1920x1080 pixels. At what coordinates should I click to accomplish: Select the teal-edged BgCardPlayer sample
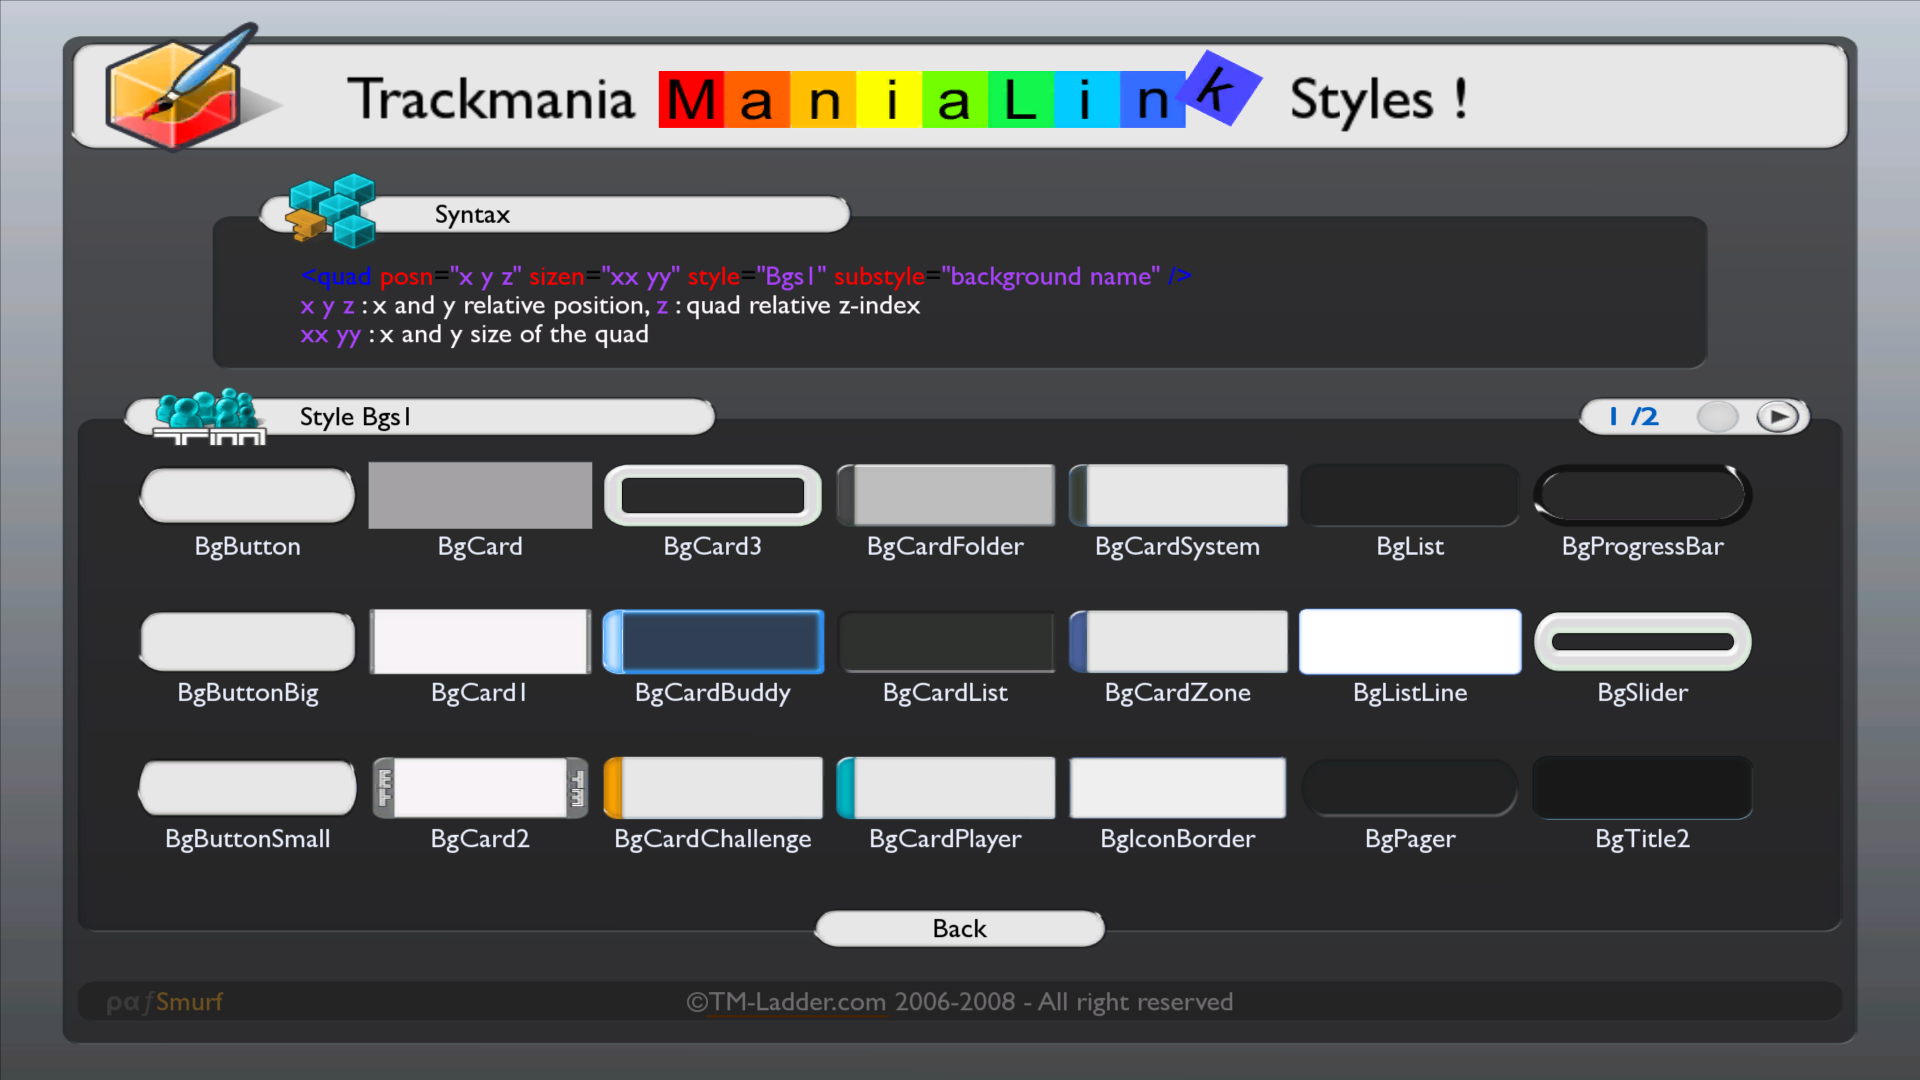click(x=946, y=788)
